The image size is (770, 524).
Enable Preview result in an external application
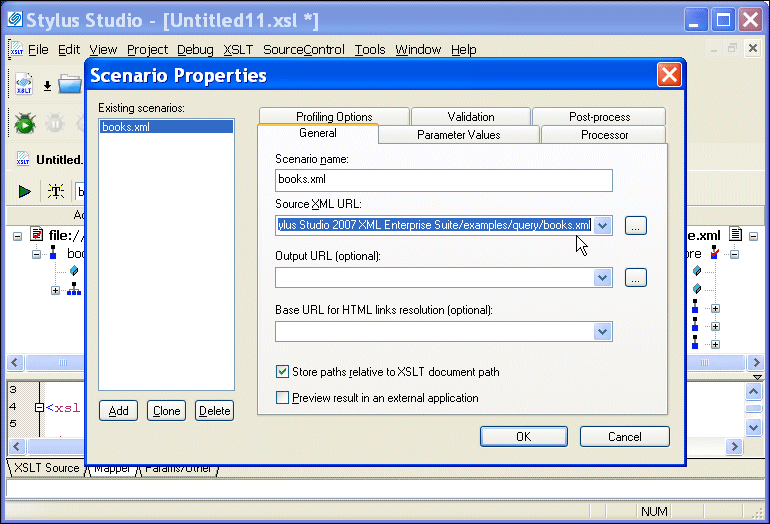pos(282,398)
